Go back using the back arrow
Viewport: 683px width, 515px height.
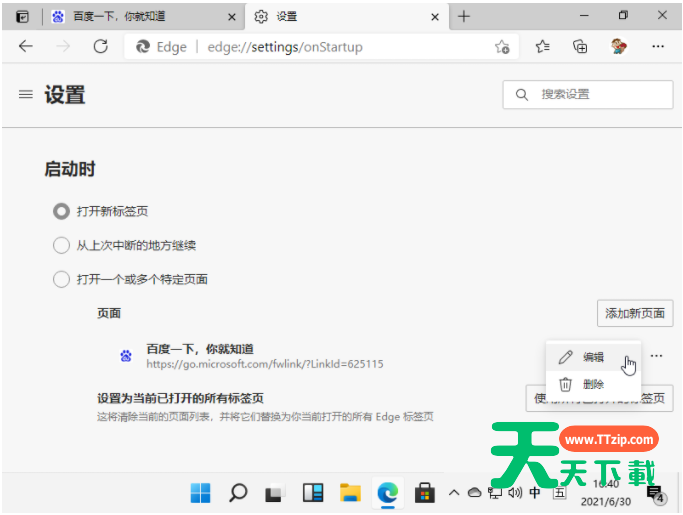pos(26,47)
